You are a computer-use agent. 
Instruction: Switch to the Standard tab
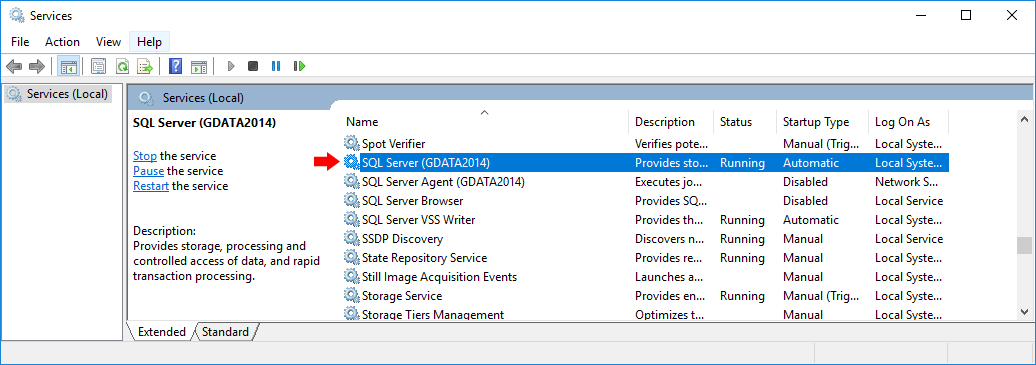pyautogui.click(x=225, y=332)
